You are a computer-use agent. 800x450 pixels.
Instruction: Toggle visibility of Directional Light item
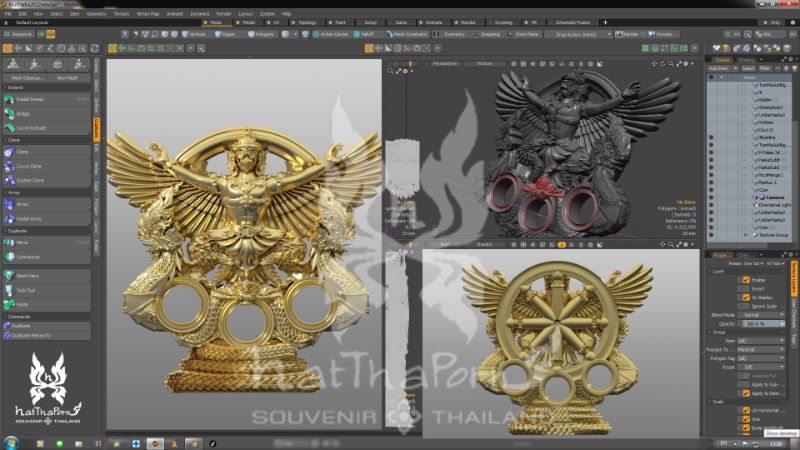tap(711, 205)
